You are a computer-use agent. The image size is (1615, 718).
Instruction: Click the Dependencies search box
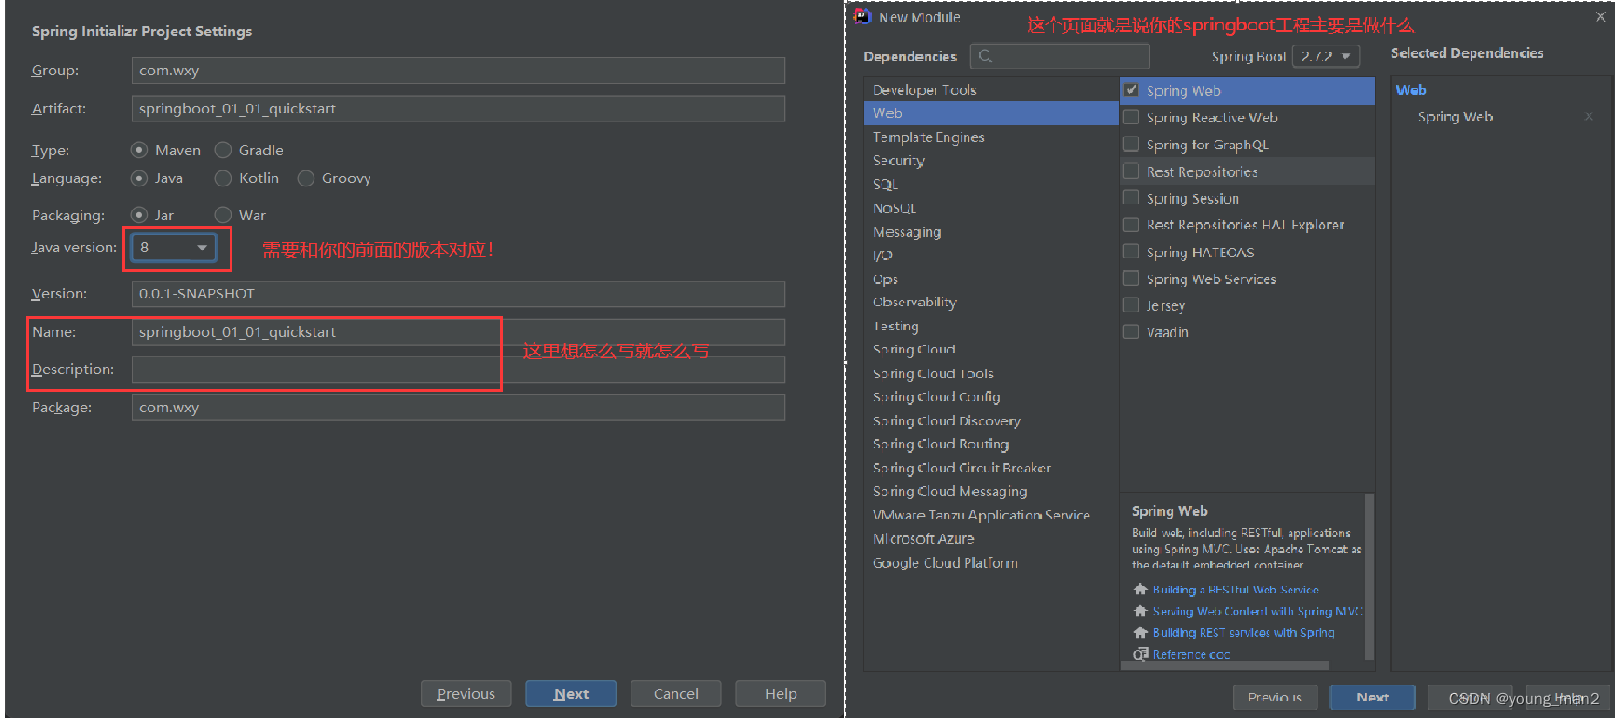[x=1059, y=56]
